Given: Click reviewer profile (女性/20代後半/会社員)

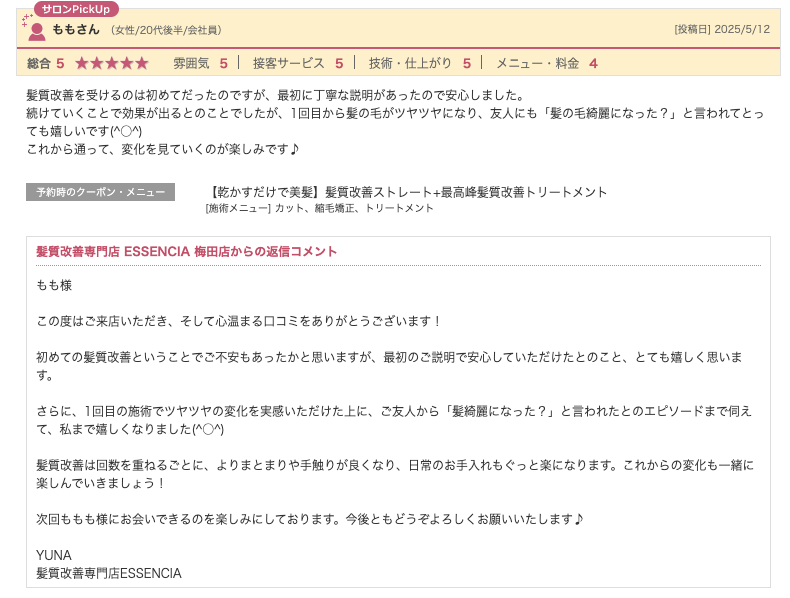Looking at the screenshot, I should point(166,30).
